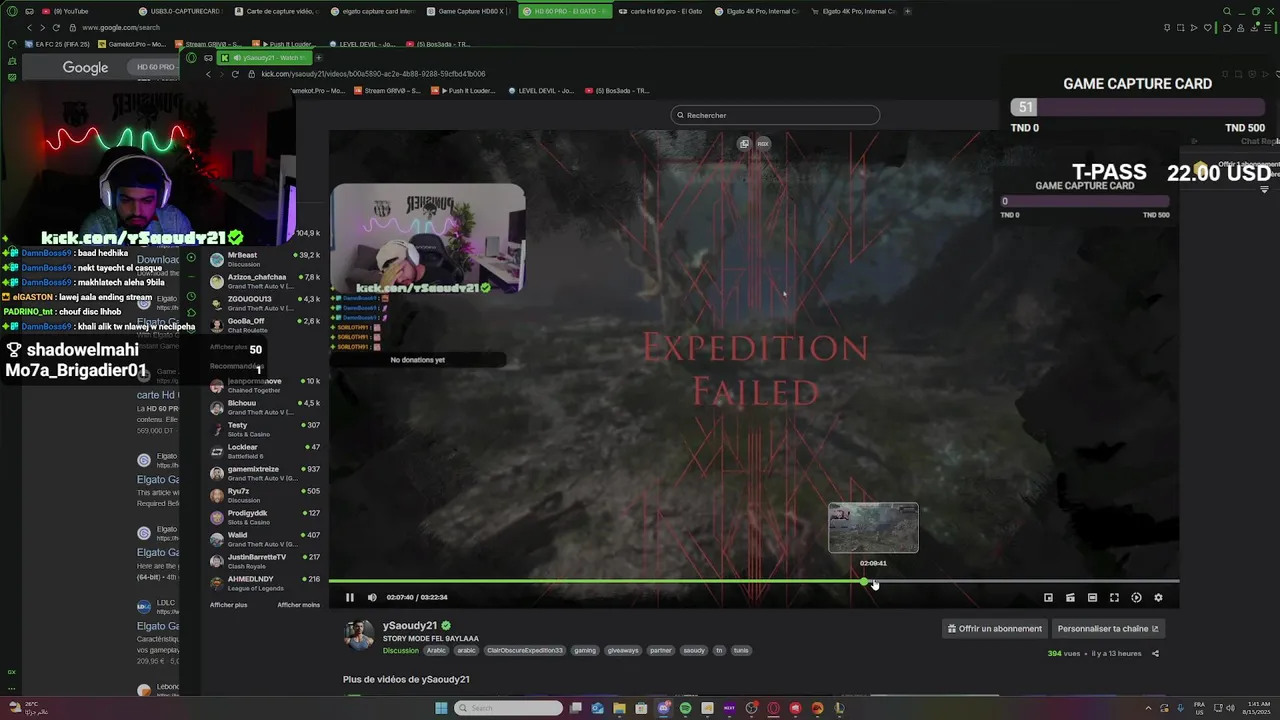Mute the video with the speaker icon
The width and height of the screenshot is (1280, 720).
click(372, 597)
